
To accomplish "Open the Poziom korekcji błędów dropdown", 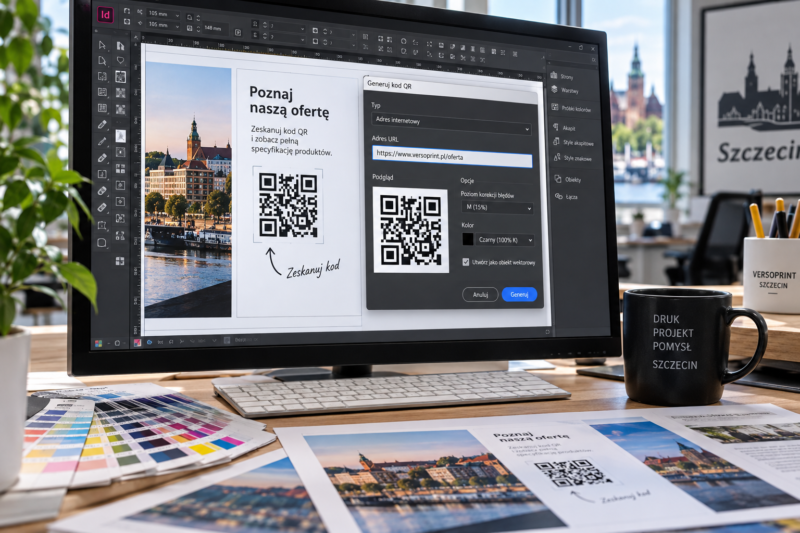I will (x=497, y=207).
